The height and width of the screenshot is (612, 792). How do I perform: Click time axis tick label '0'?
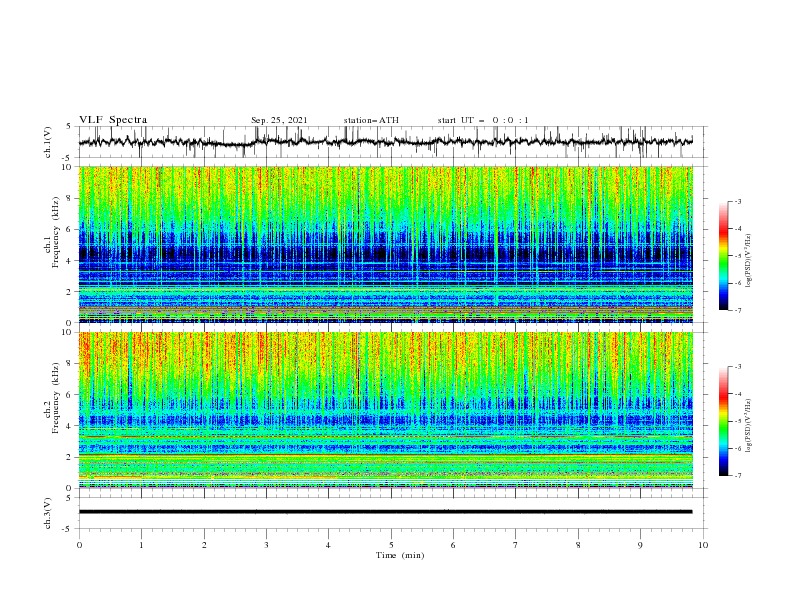79,545
